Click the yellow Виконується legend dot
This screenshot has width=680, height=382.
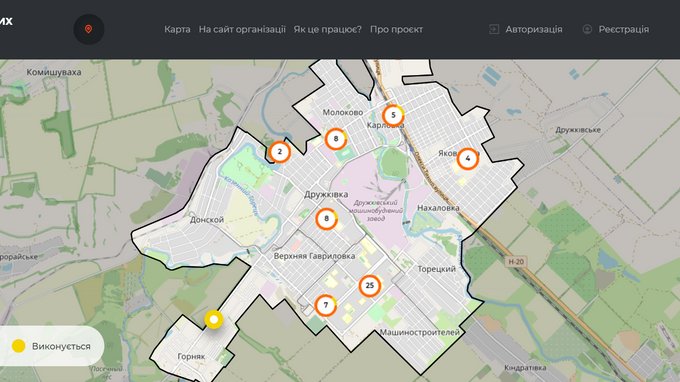coord(19,346)
